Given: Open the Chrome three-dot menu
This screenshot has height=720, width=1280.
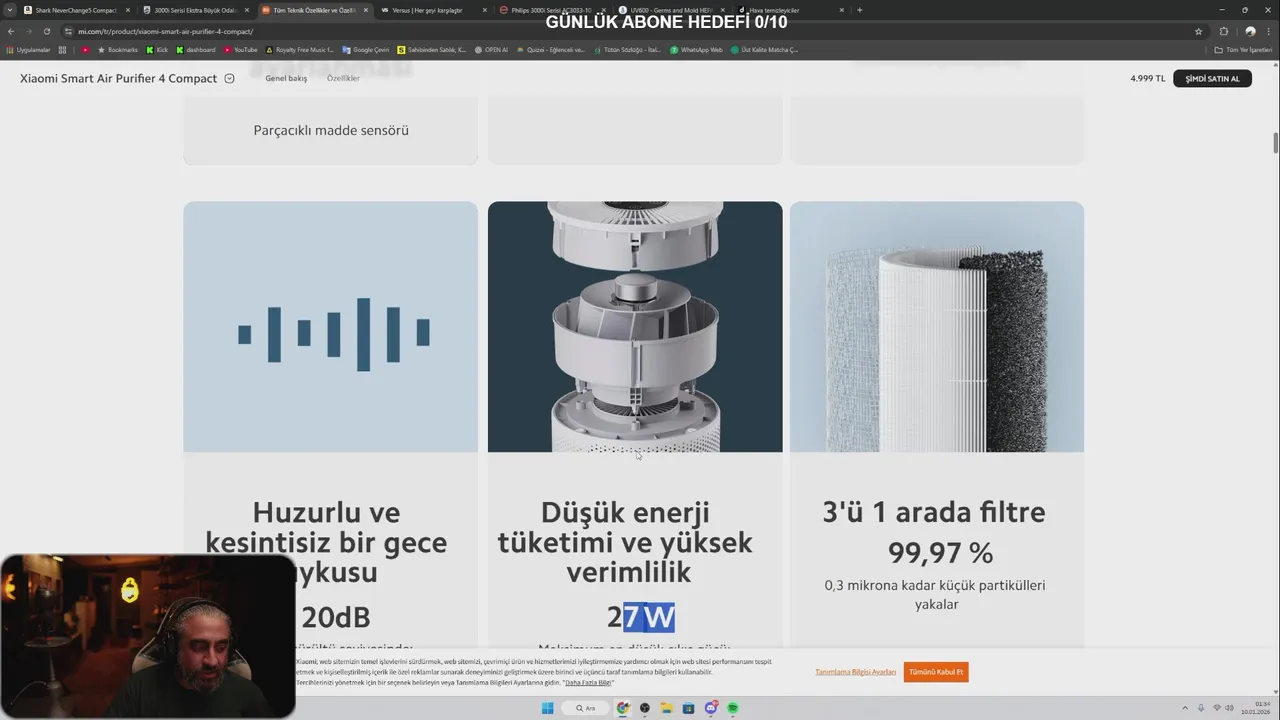Looking at the screenshot, I should pyautogui.click(x=1270, y=31).
